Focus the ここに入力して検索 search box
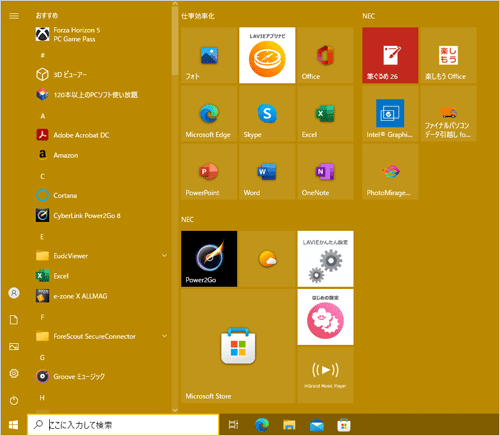500x436 pixels. (123, 425)
